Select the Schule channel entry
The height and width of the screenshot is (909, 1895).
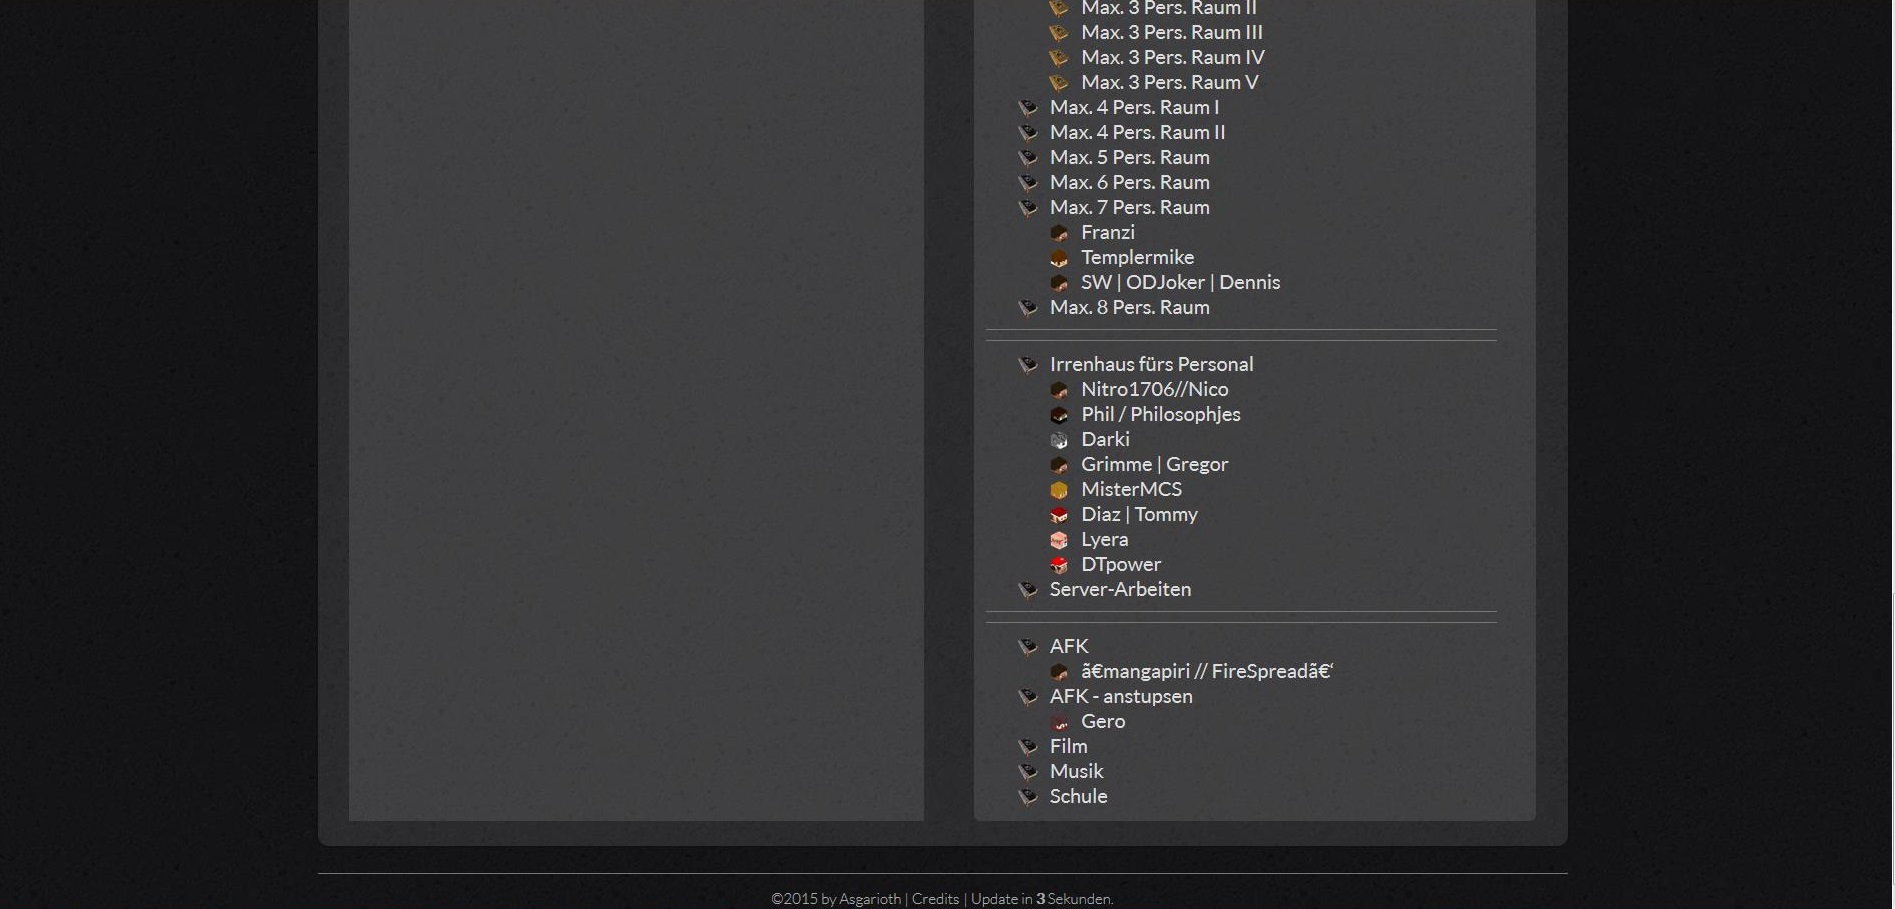coord(1078,796)
